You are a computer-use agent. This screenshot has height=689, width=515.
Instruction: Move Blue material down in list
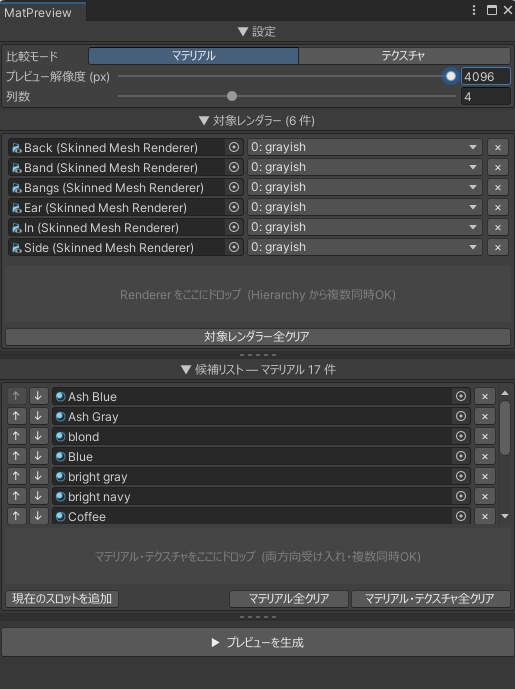click(x=38, y=456)
